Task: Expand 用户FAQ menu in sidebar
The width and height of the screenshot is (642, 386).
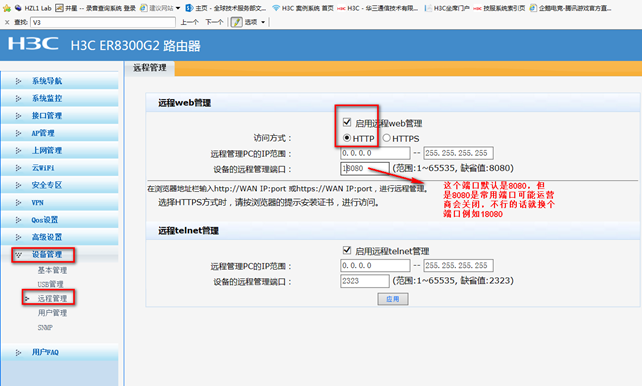Action: click(60, 352)
